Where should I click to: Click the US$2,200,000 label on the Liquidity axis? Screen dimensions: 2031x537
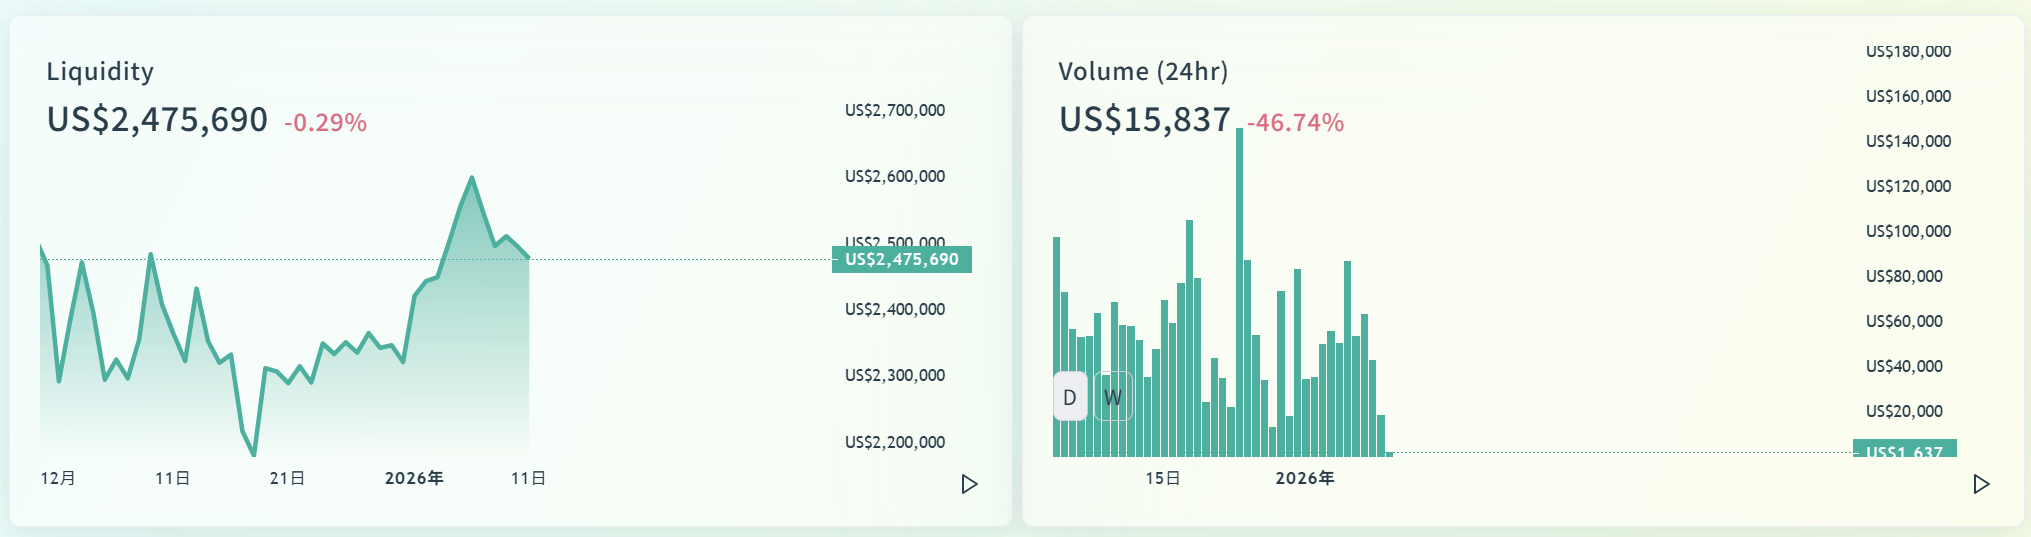tap(895, 442)
